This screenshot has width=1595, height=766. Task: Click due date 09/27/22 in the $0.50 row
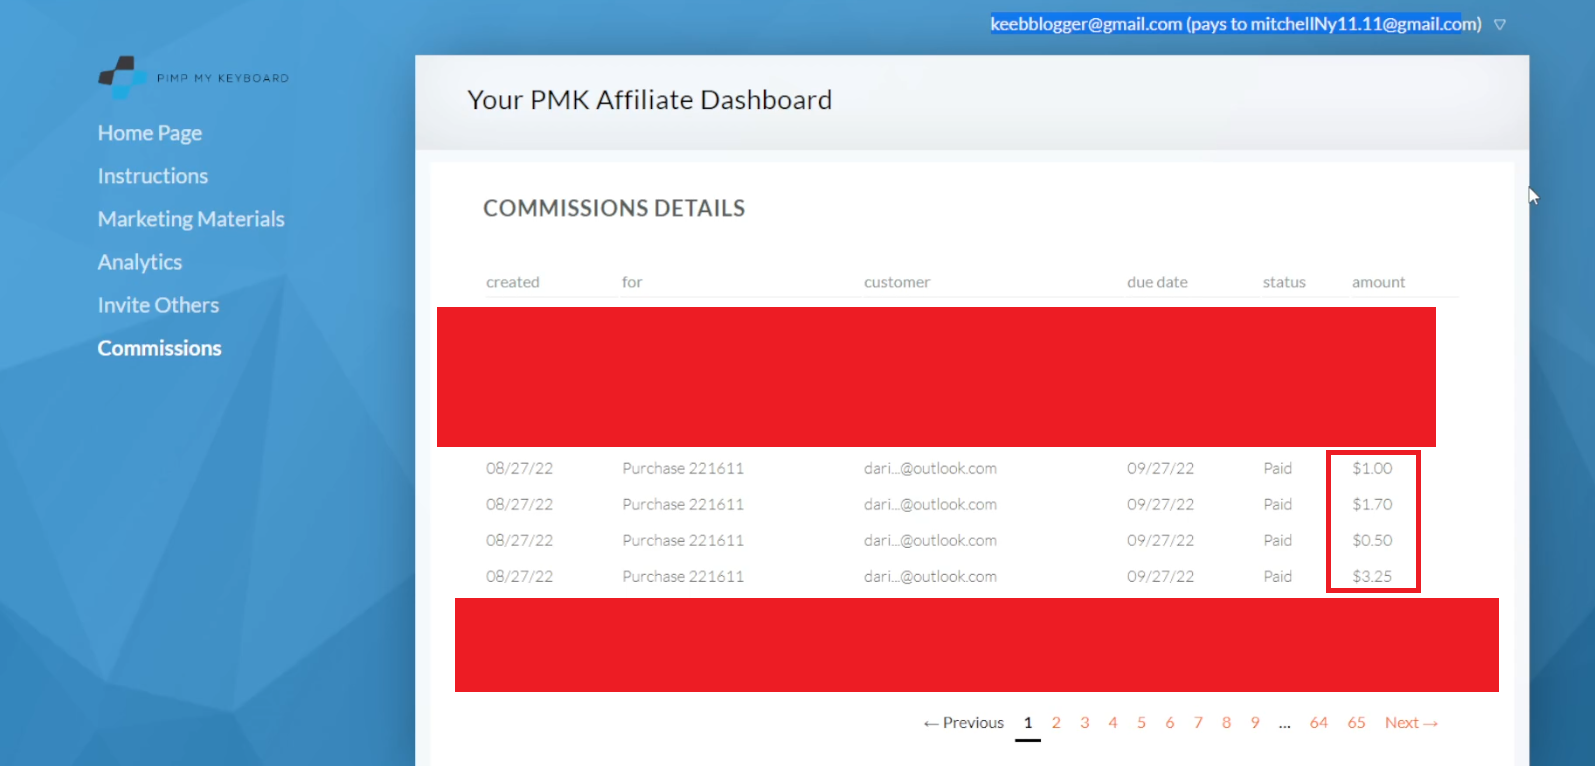click(x=1160, y=540)
